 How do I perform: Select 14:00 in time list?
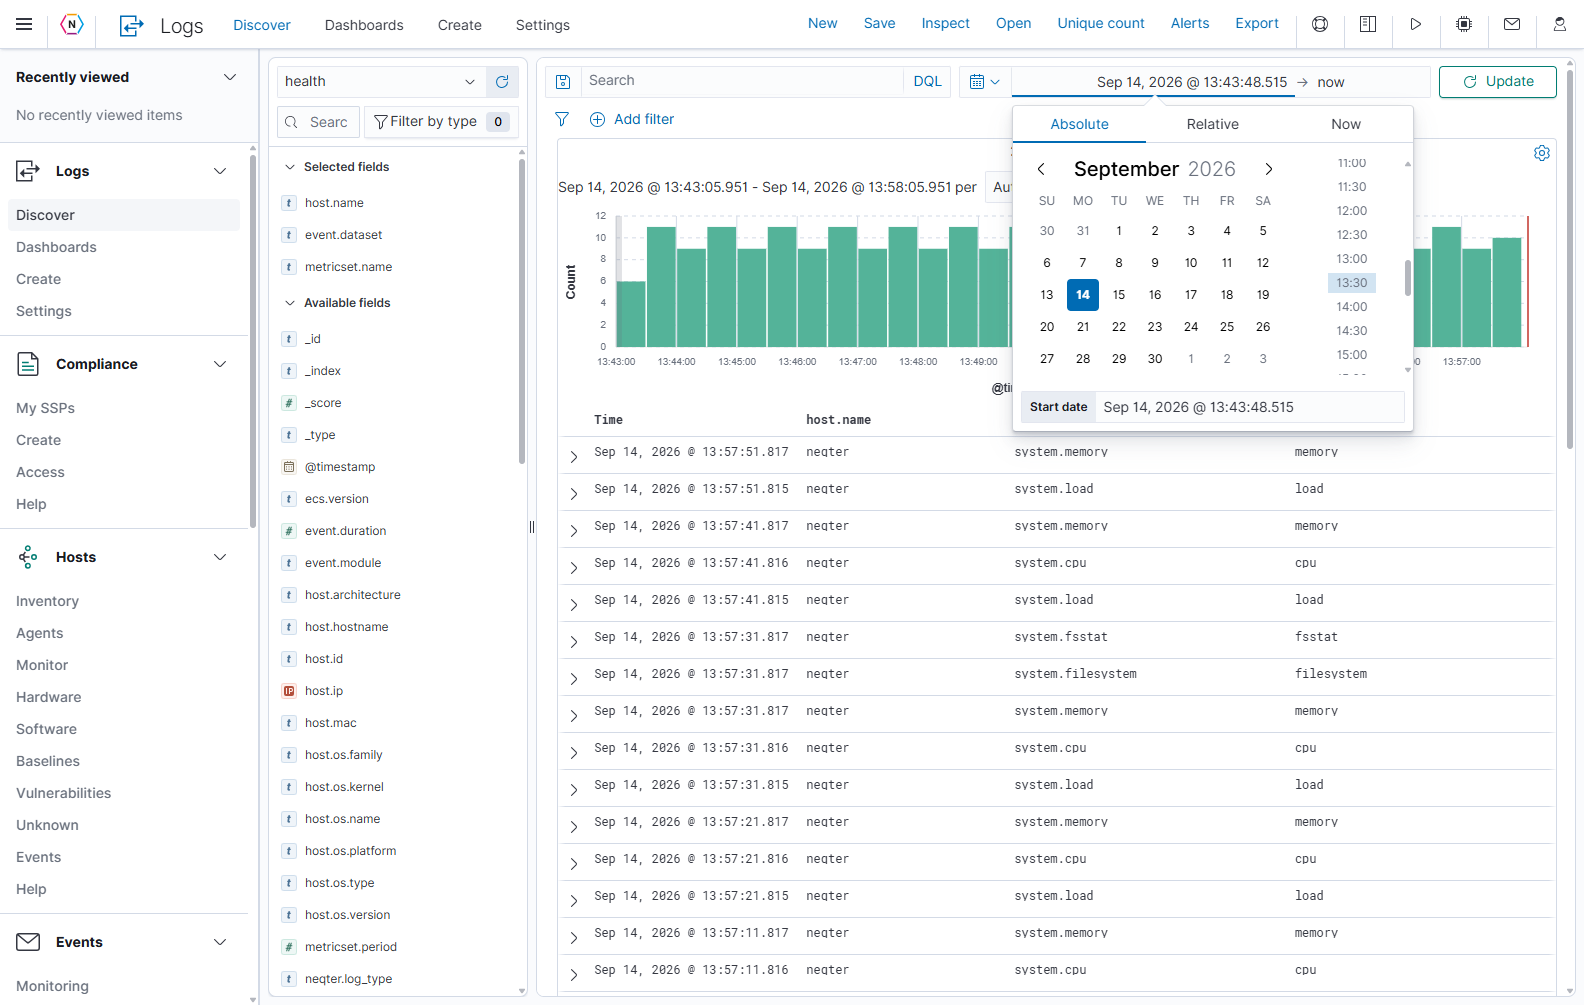(1352, 307)
